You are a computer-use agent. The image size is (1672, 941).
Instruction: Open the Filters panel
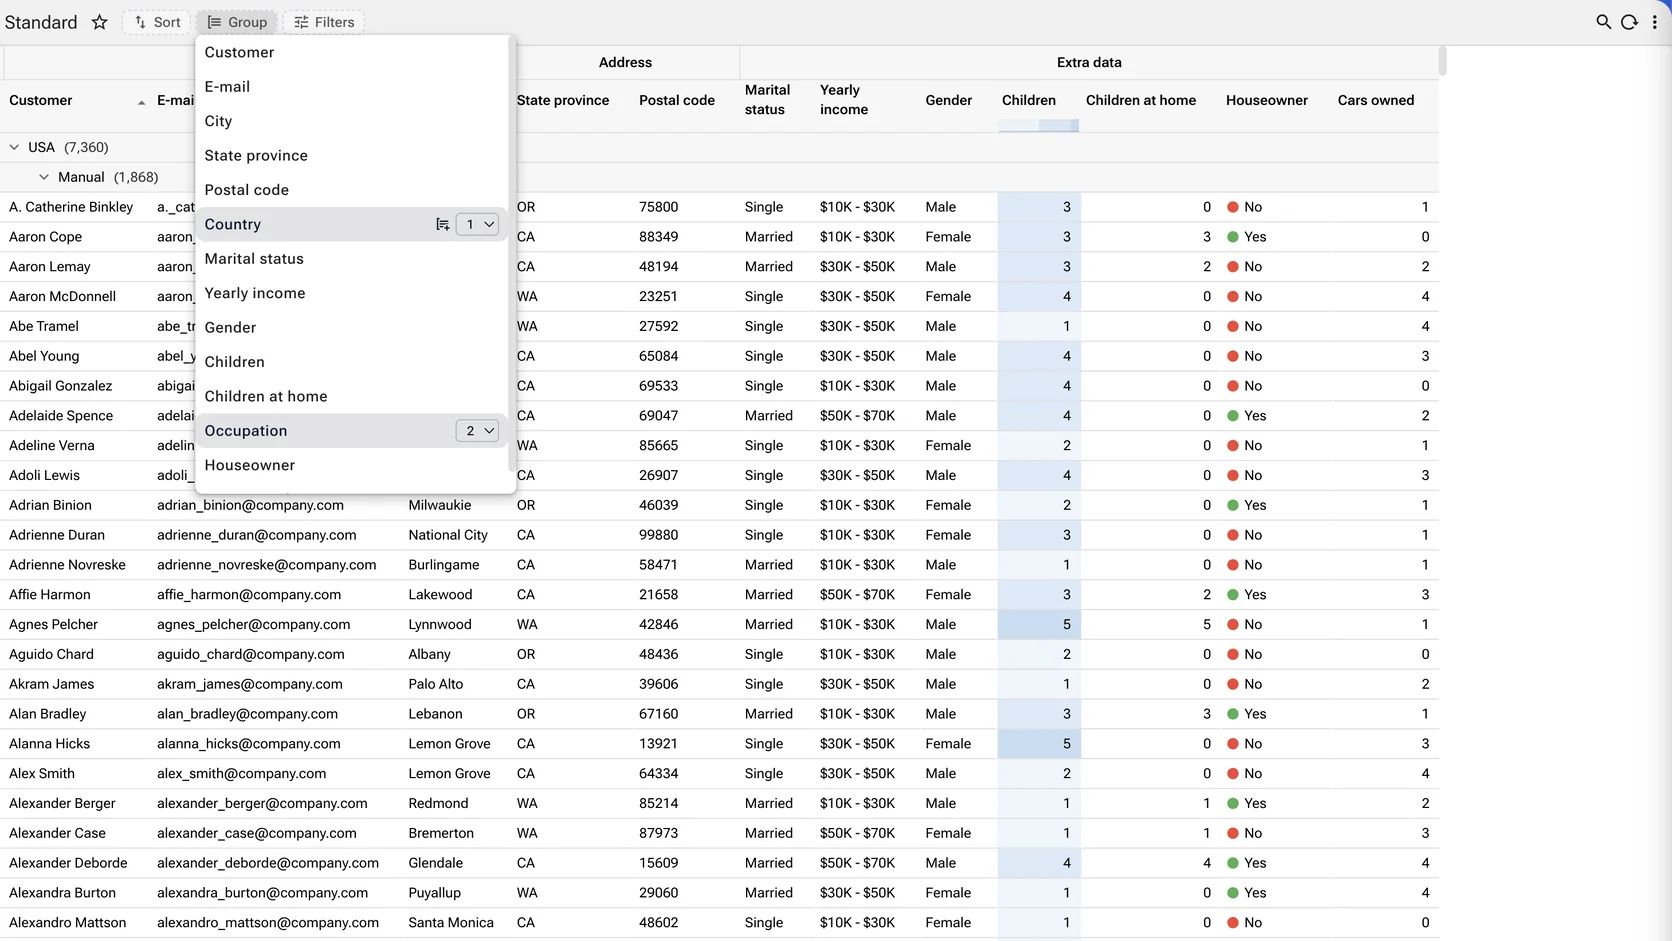pyautogui.click(x=324, y=22)
